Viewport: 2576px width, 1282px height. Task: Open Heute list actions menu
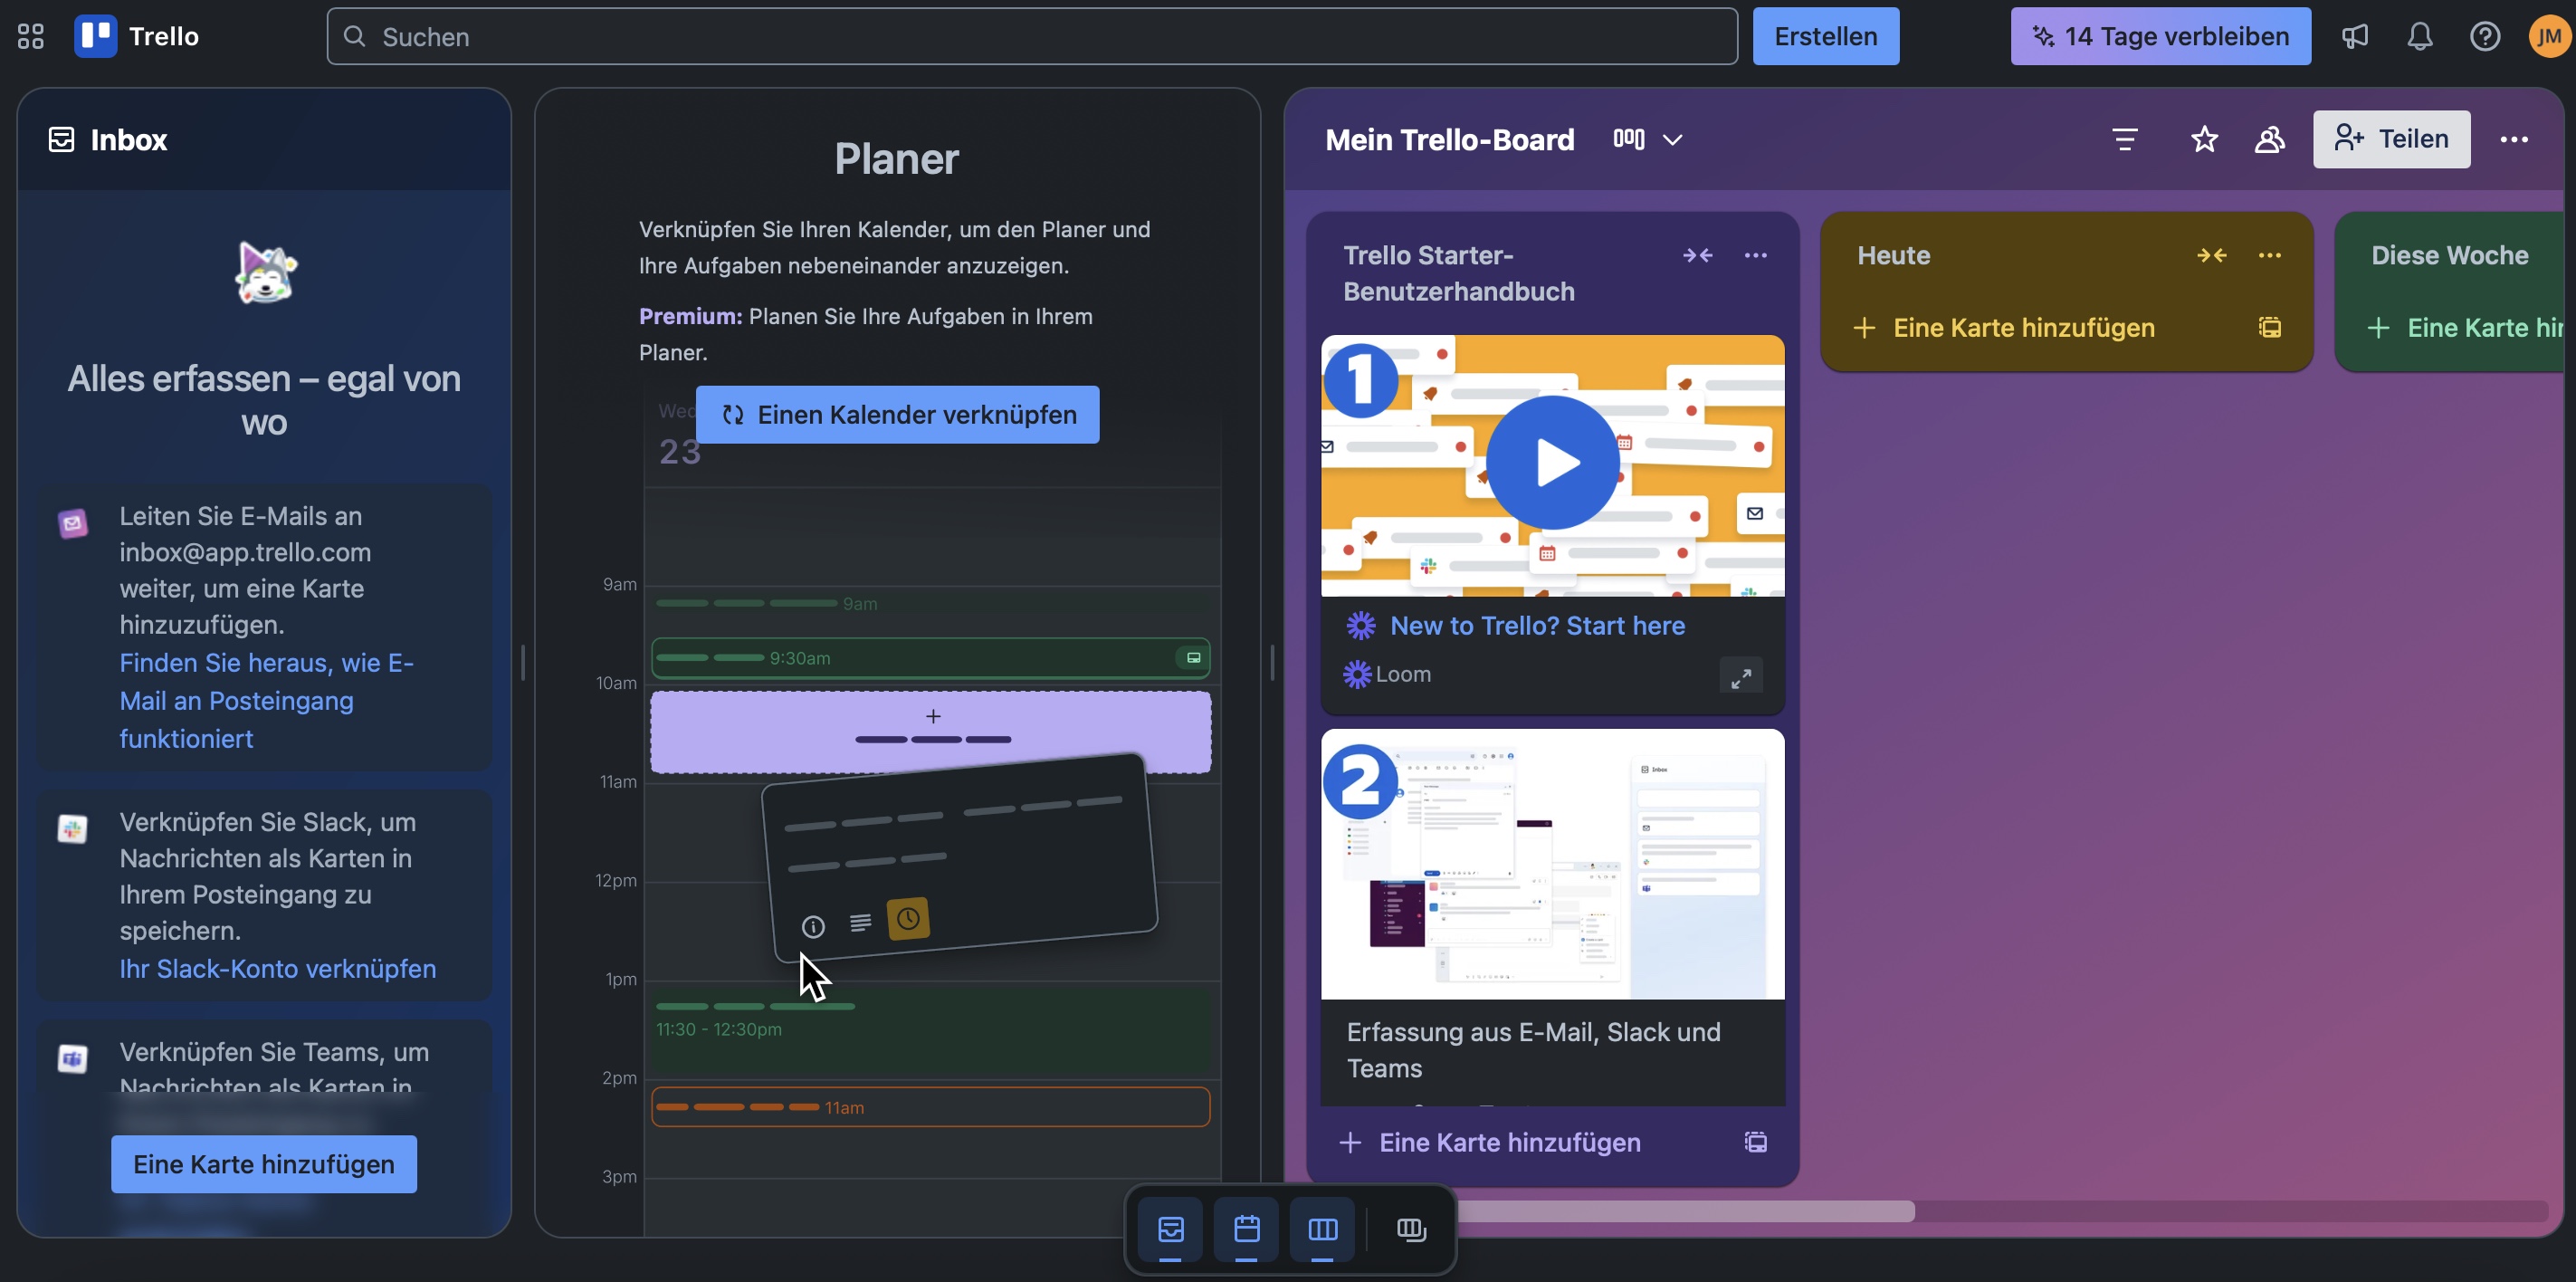[x=2269, y=255]
